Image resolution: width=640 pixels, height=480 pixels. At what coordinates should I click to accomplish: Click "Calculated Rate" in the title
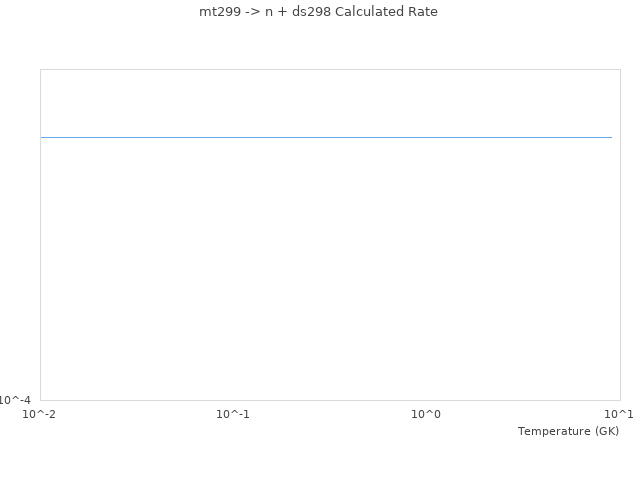pos(386,12)
